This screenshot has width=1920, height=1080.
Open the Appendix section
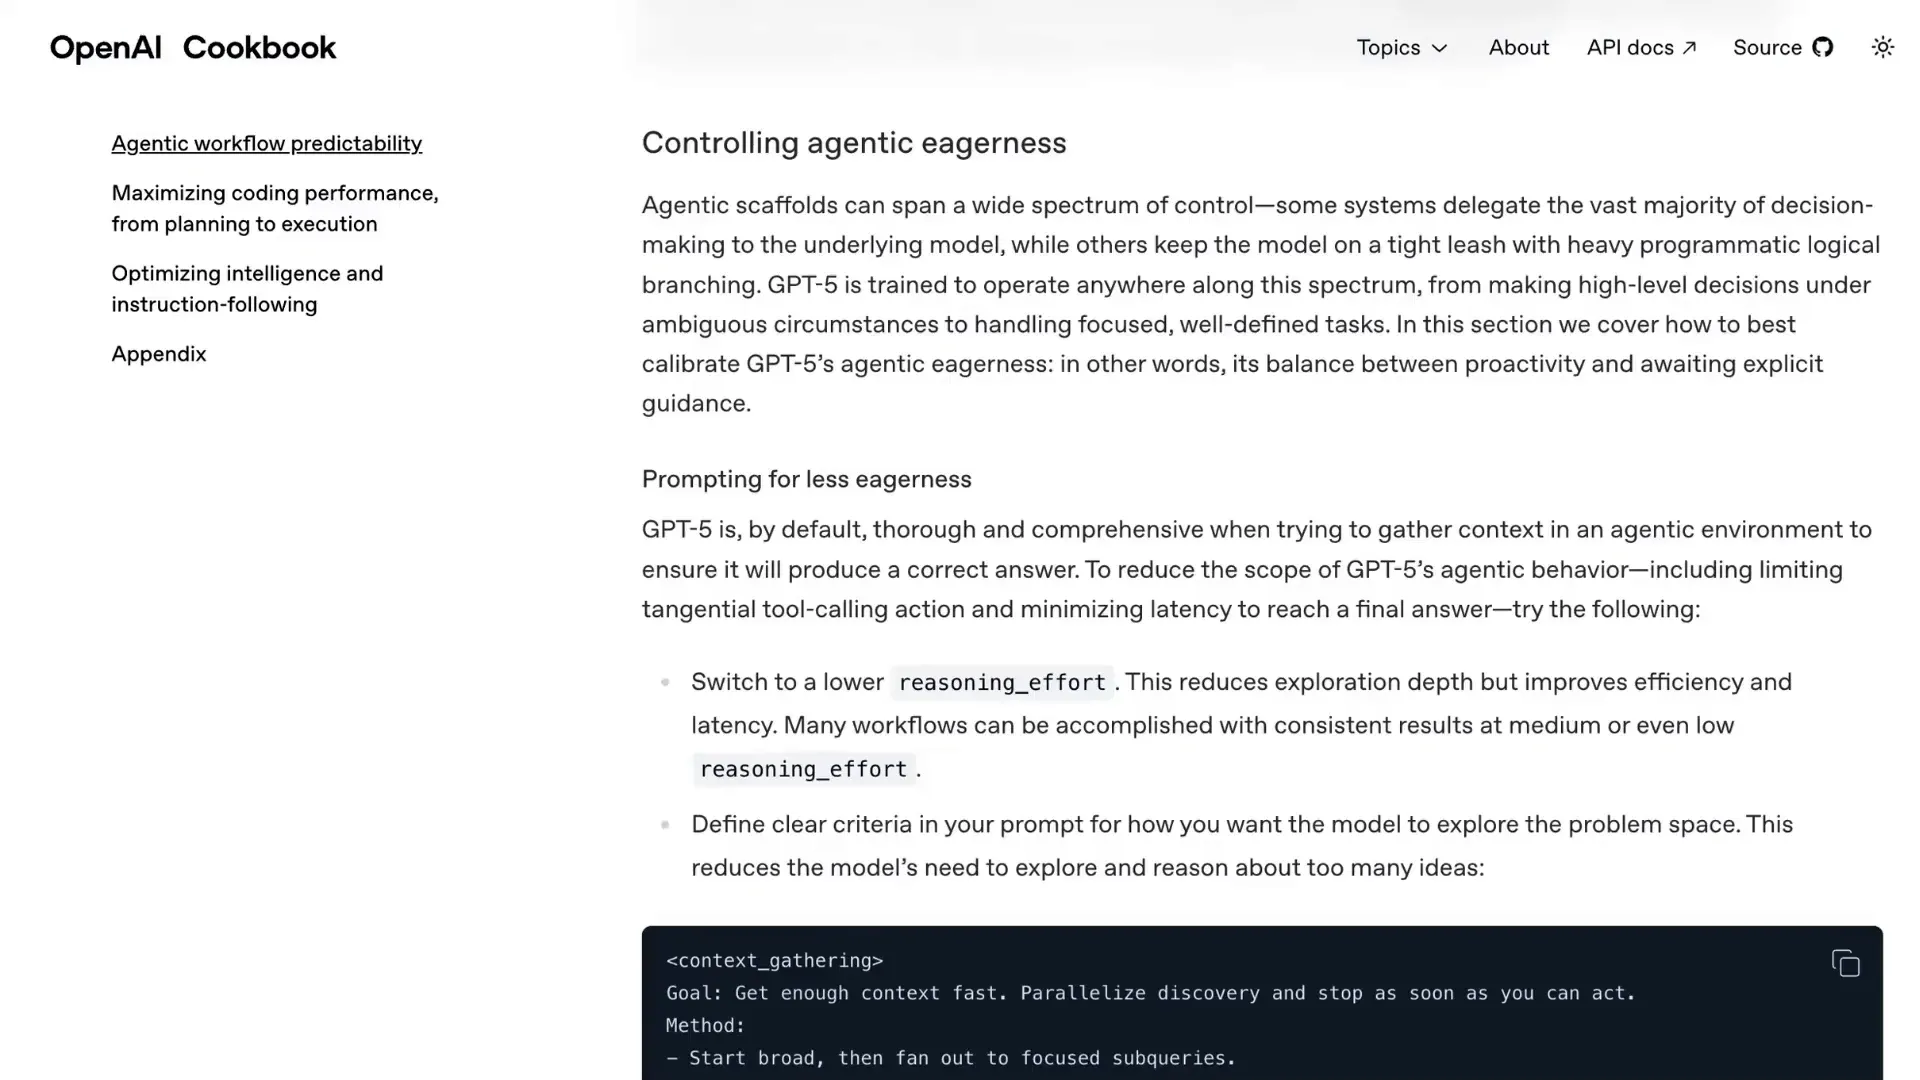pyautogui.click(x=159, y=353)
